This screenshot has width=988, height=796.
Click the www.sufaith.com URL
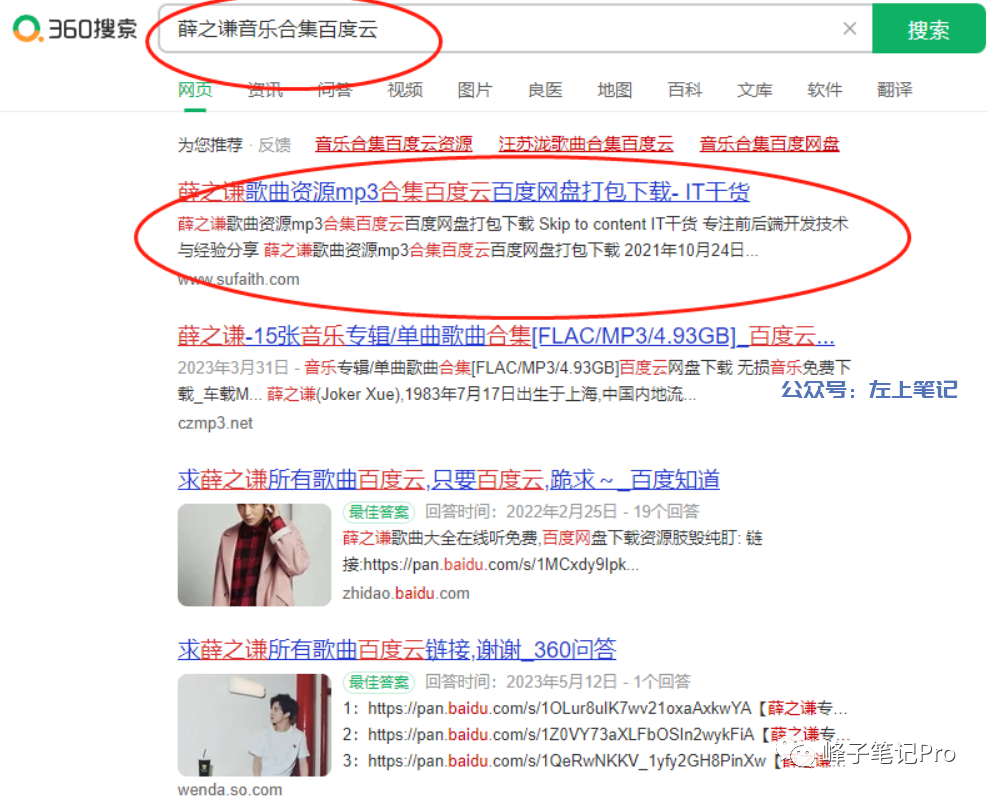238,279
